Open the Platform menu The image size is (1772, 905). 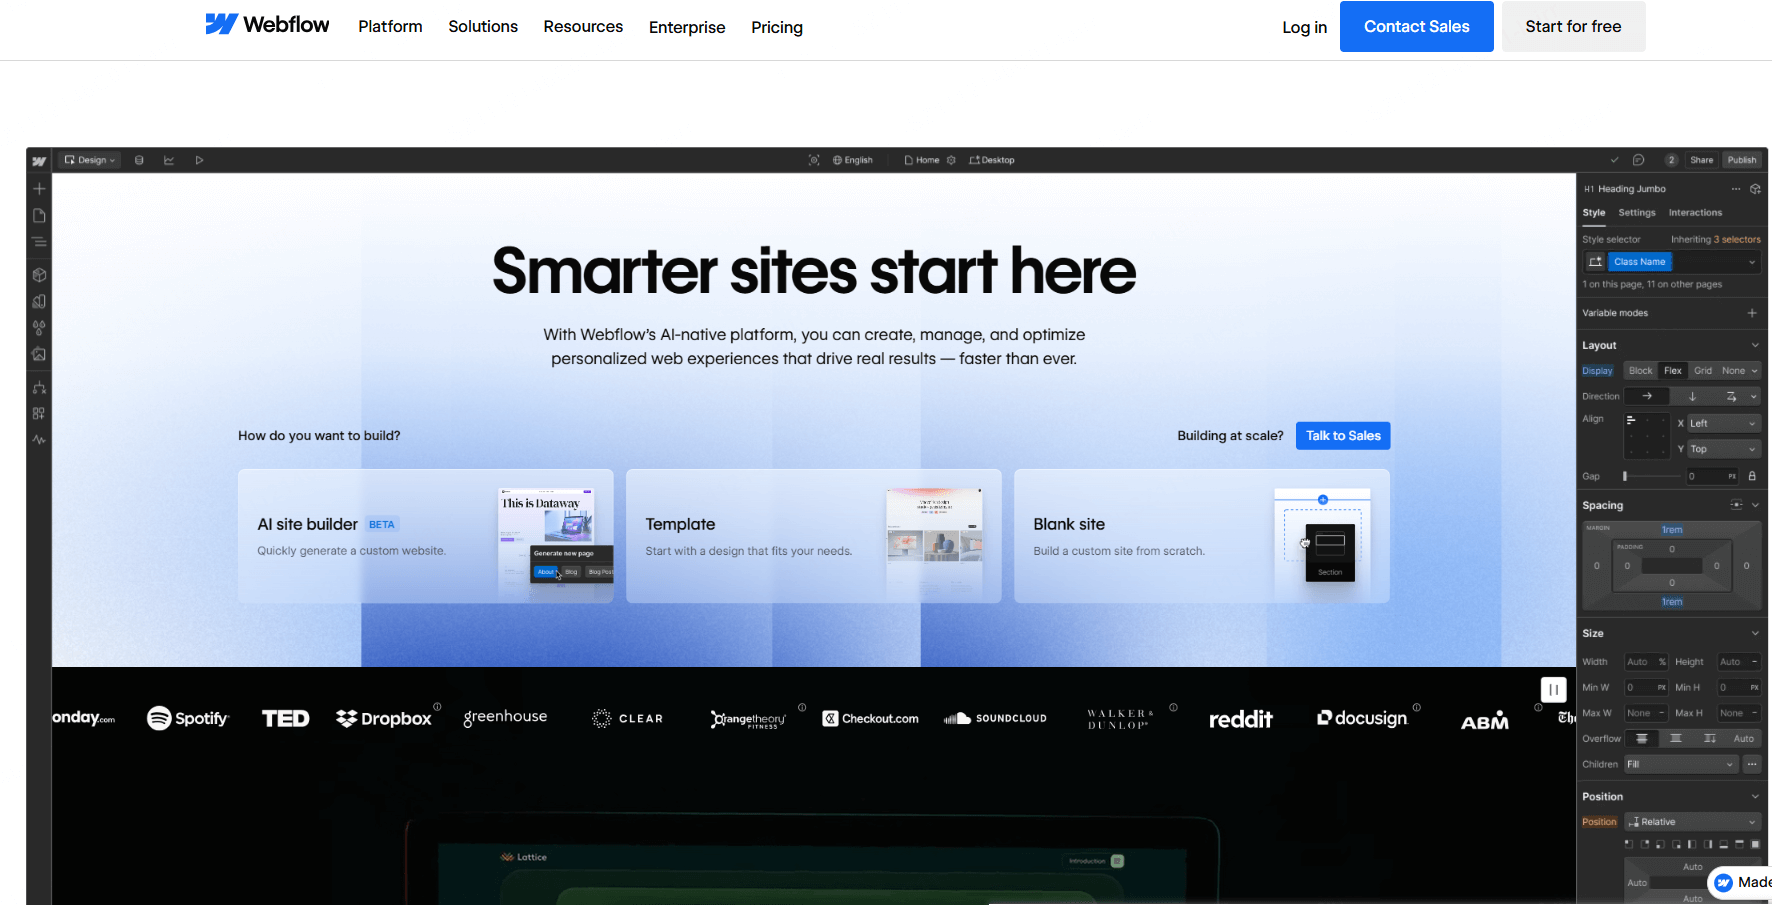[x=390, y=27]
